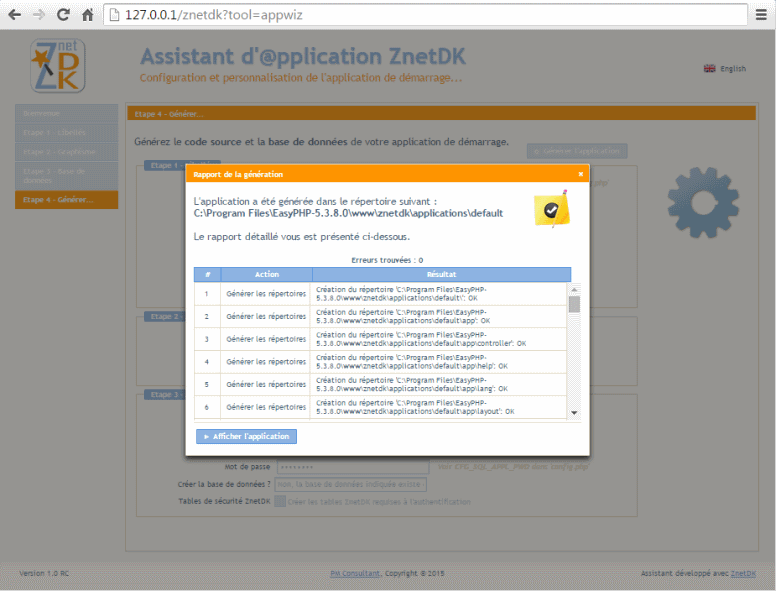
Task: Close the Rapport de la génération dialog
Action: [581, 174]
